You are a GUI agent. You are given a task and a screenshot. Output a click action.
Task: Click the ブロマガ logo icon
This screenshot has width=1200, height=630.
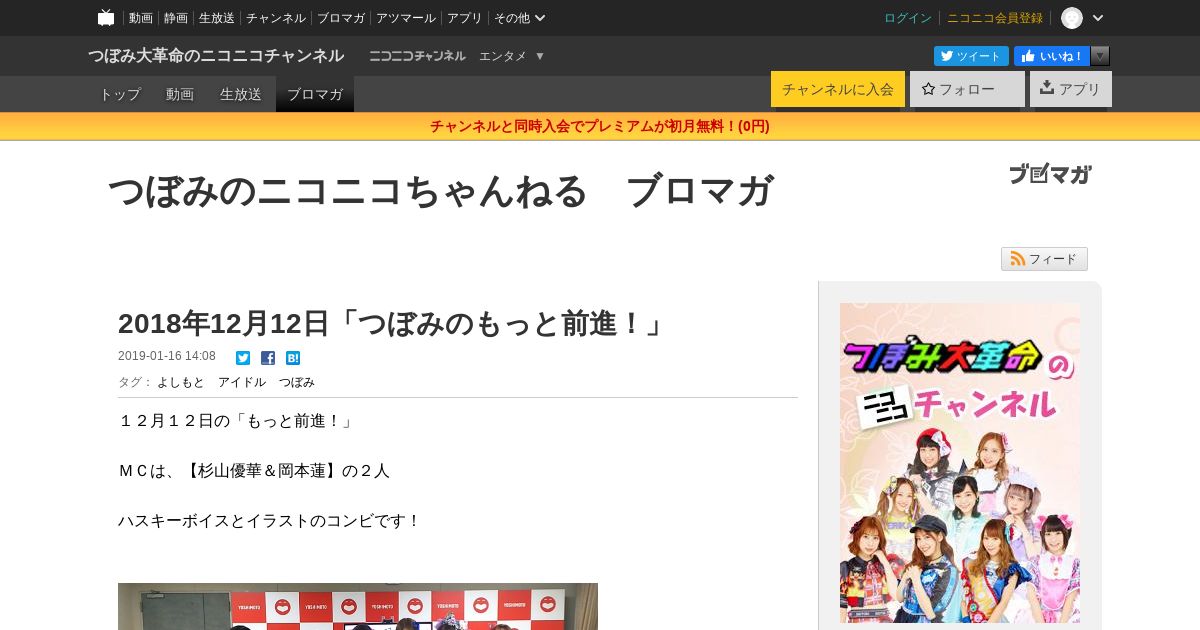click(x=1050, y=174)
